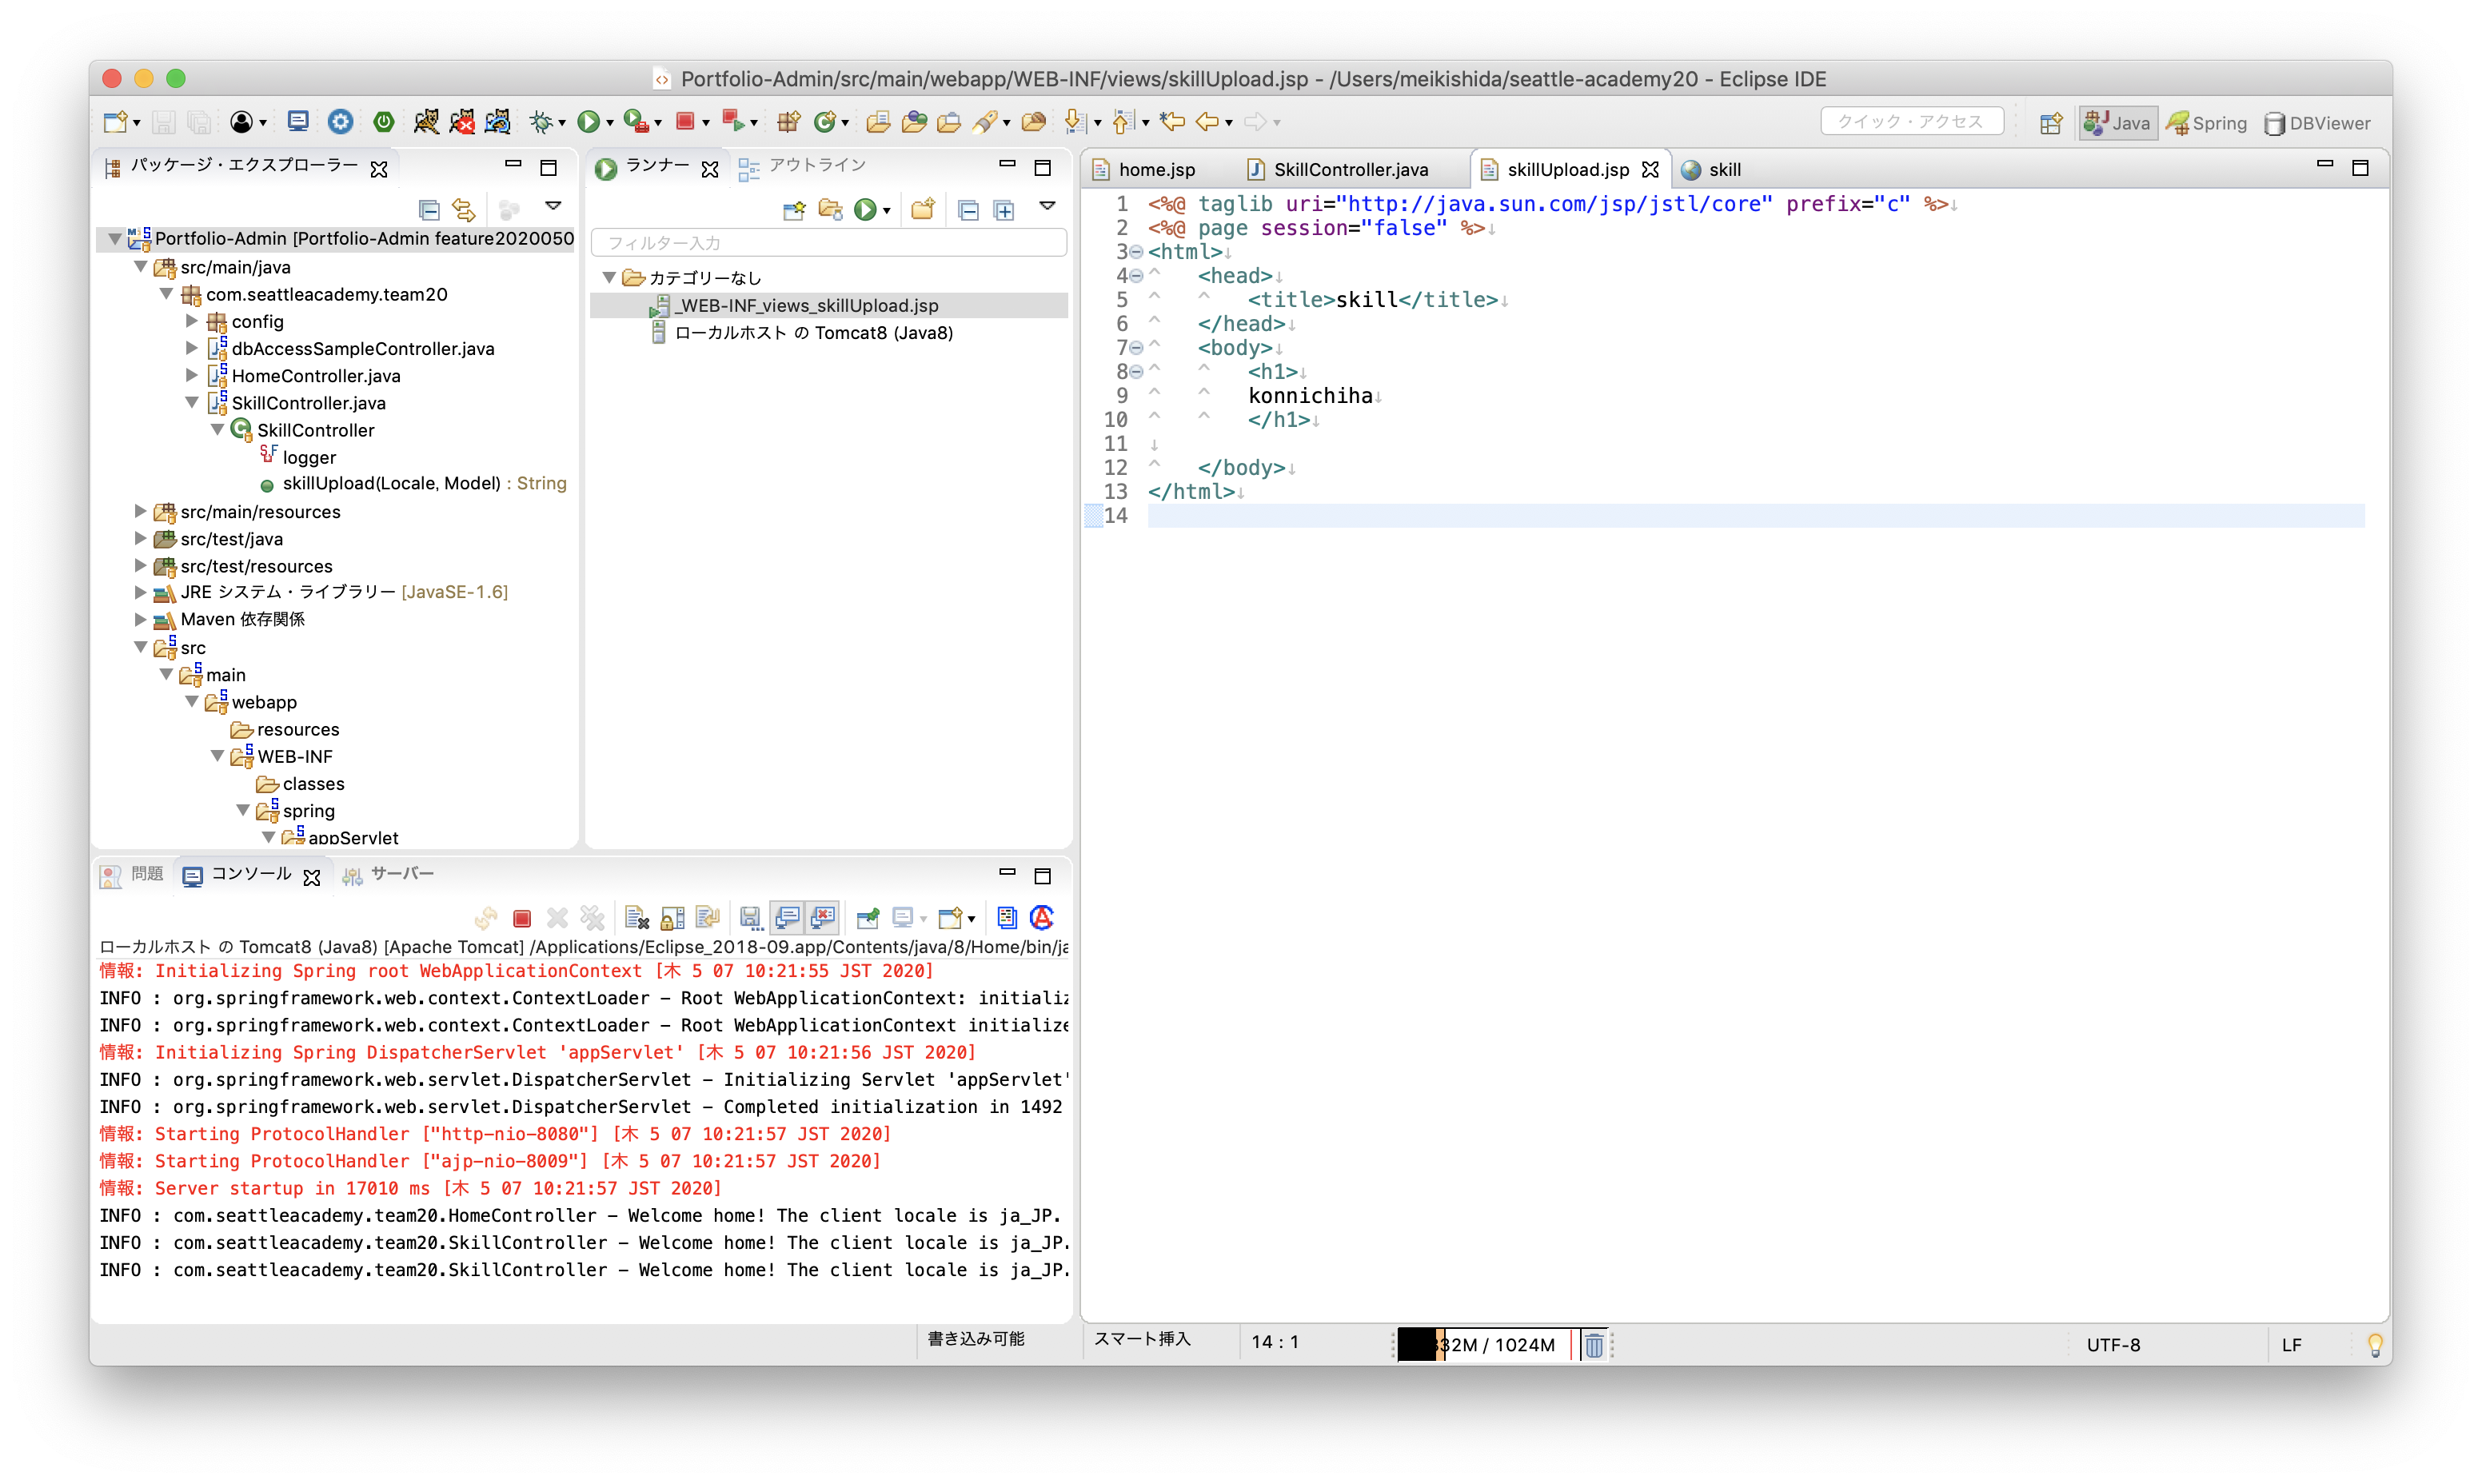Switch to the Spring perspective
2482x1484 pixels.
tap(2207, 123)
